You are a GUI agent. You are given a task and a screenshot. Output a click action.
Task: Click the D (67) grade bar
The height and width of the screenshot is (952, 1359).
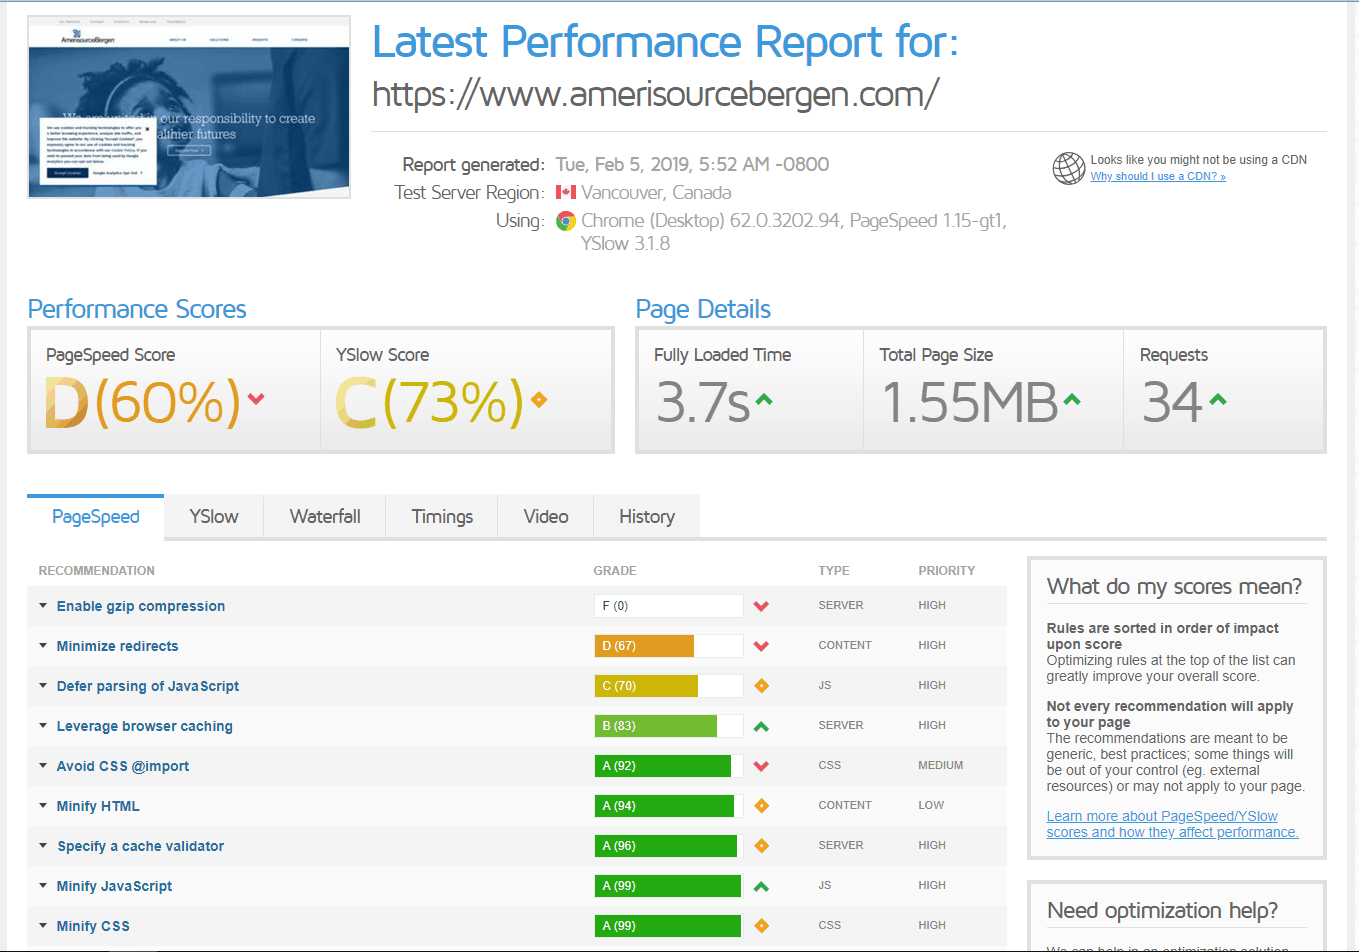[x=669, y=646]
